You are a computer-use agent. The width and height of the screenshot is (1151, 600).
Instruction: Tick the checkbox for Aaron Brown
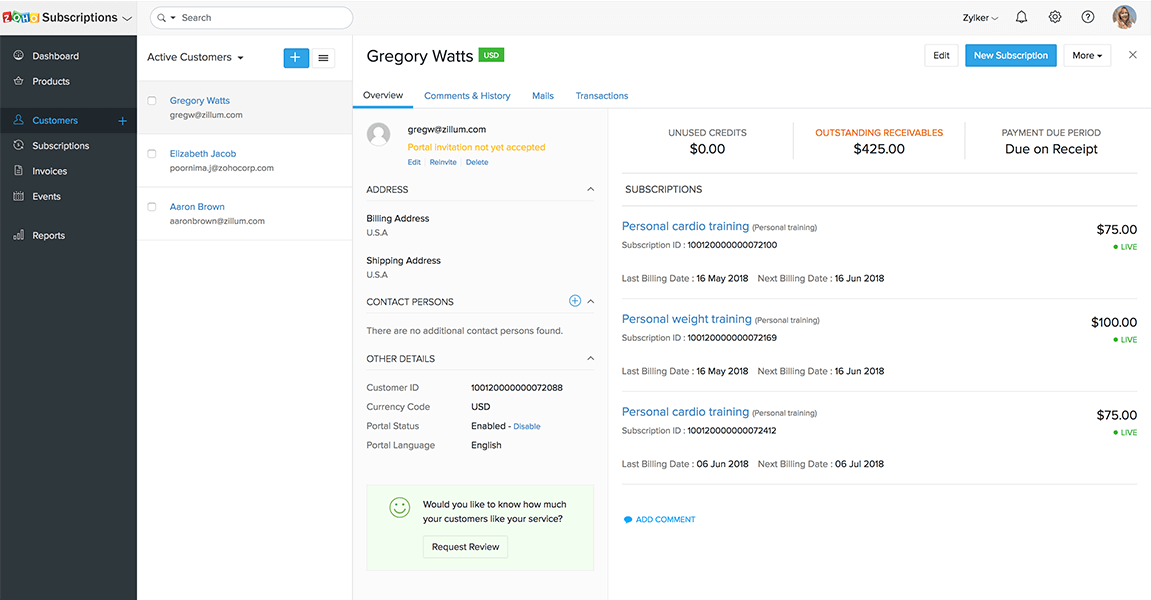coord(153,207)
